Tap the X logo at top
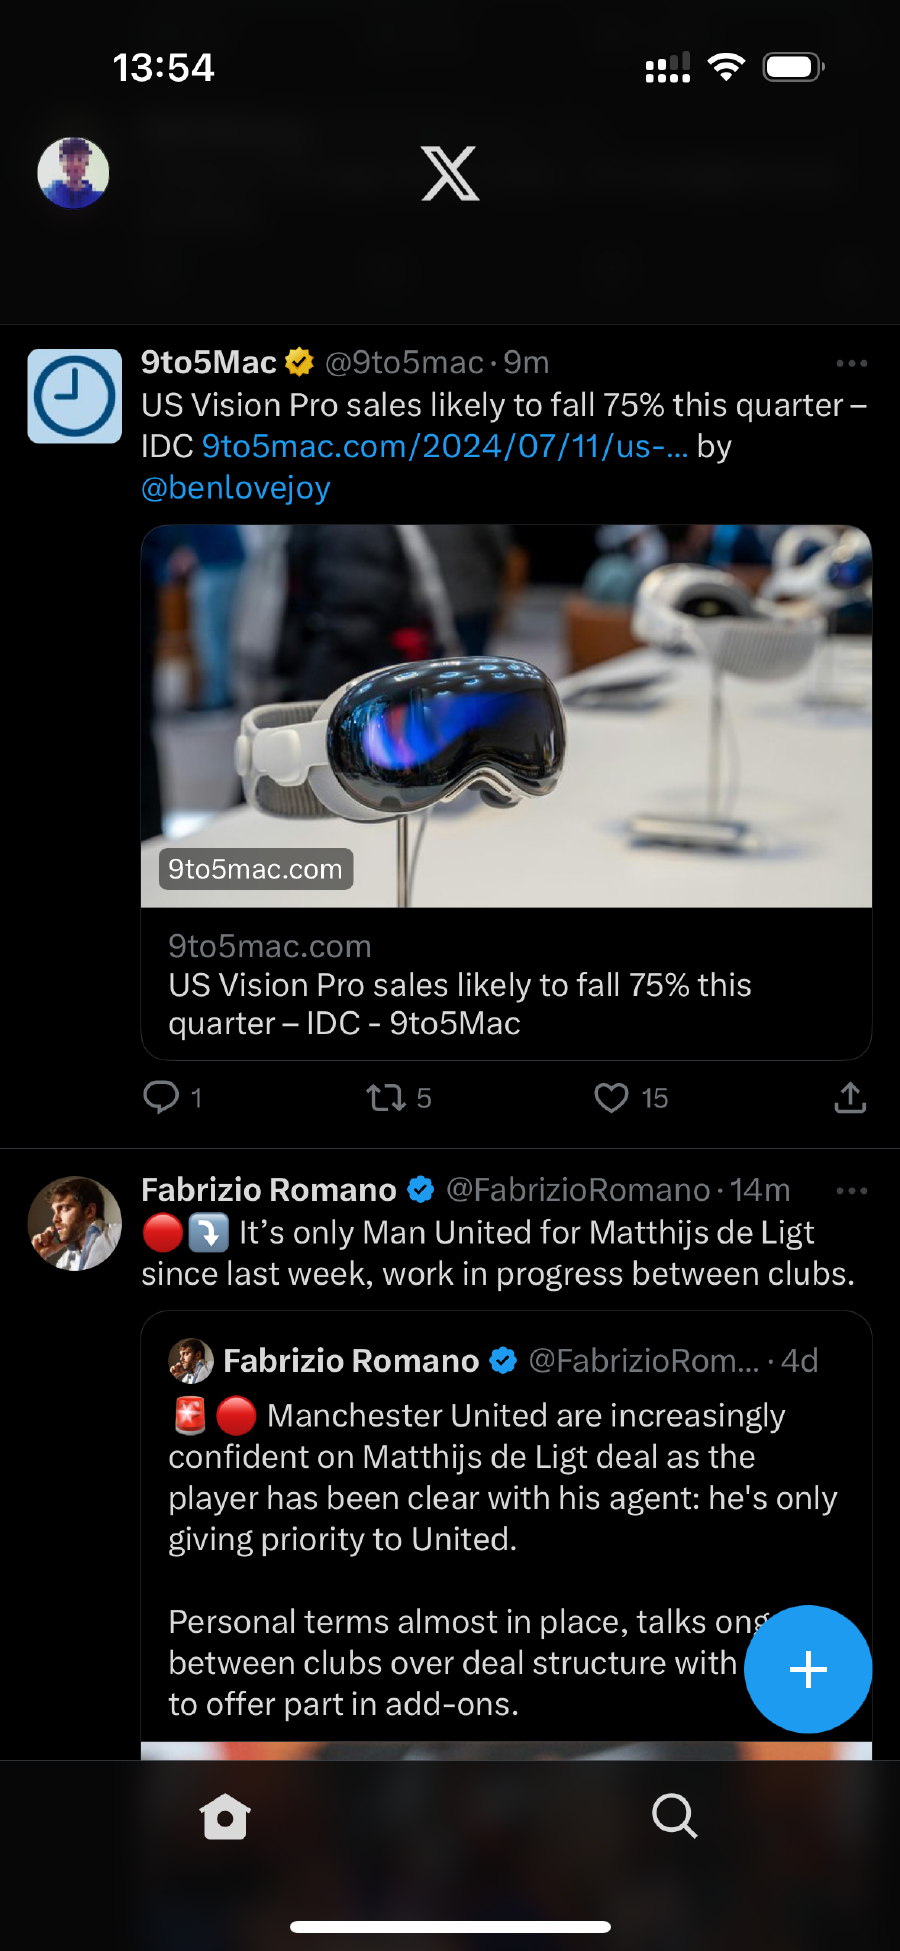This screenshot has height=1951, width=900. [450, 174]
